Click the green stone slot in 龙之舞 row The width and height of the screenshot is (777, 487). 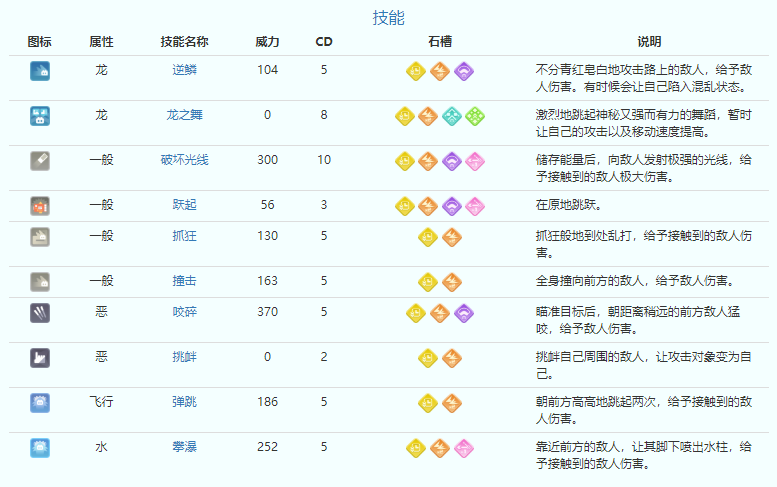[475, 116]
